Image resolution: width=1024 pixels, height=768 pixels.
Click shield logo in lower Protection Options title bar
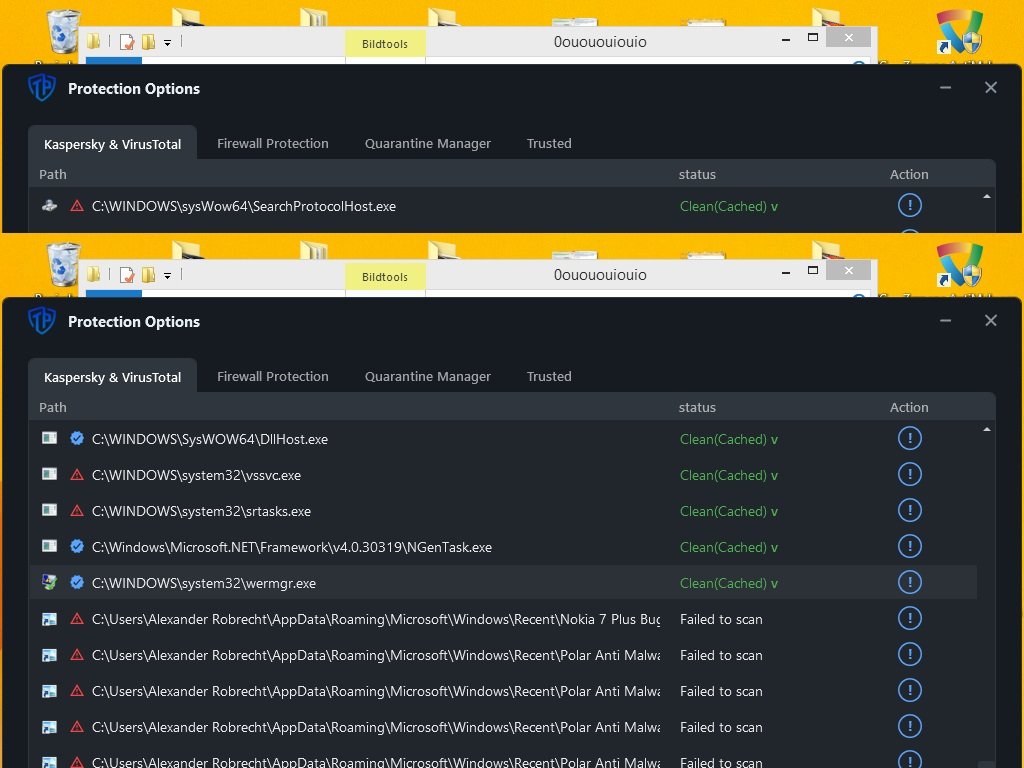(42, 321)
